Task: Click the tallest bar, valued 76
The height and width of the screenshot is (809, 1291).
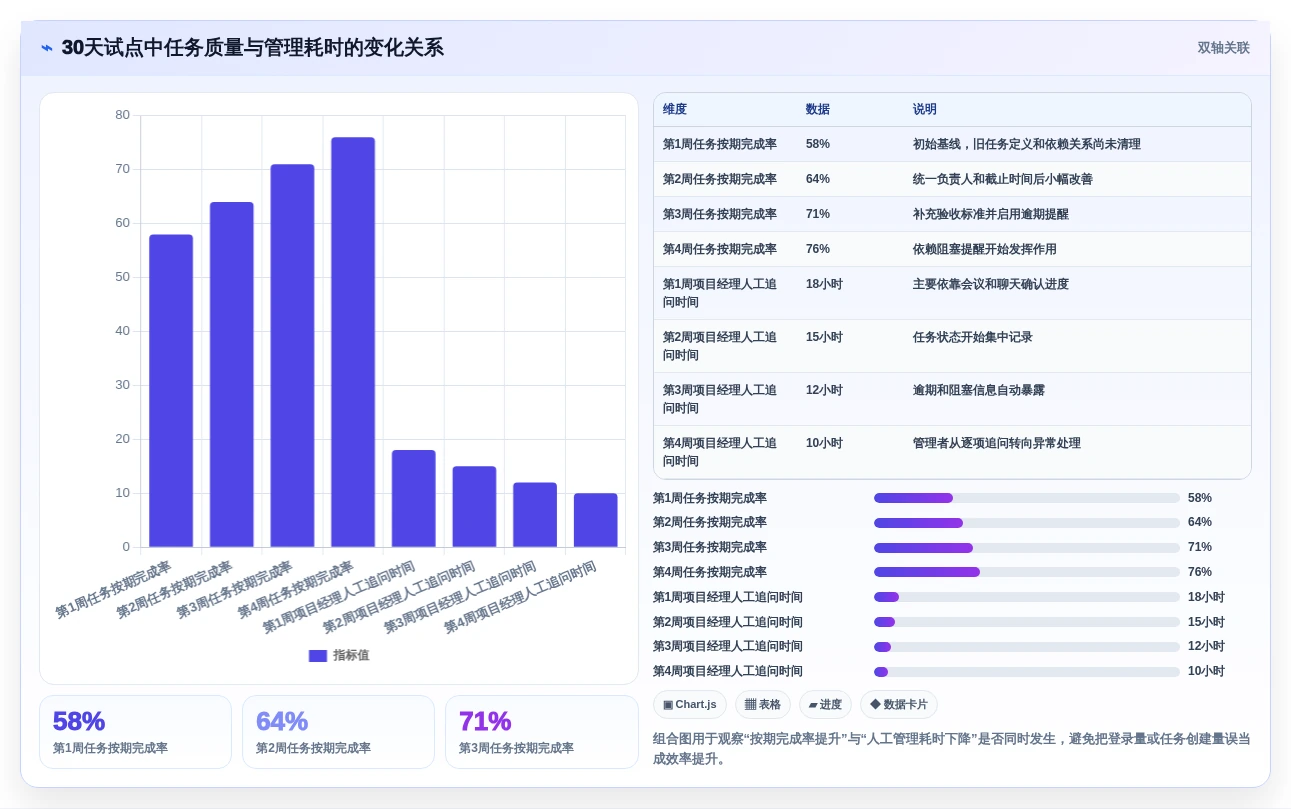Action: click(353, 342)
